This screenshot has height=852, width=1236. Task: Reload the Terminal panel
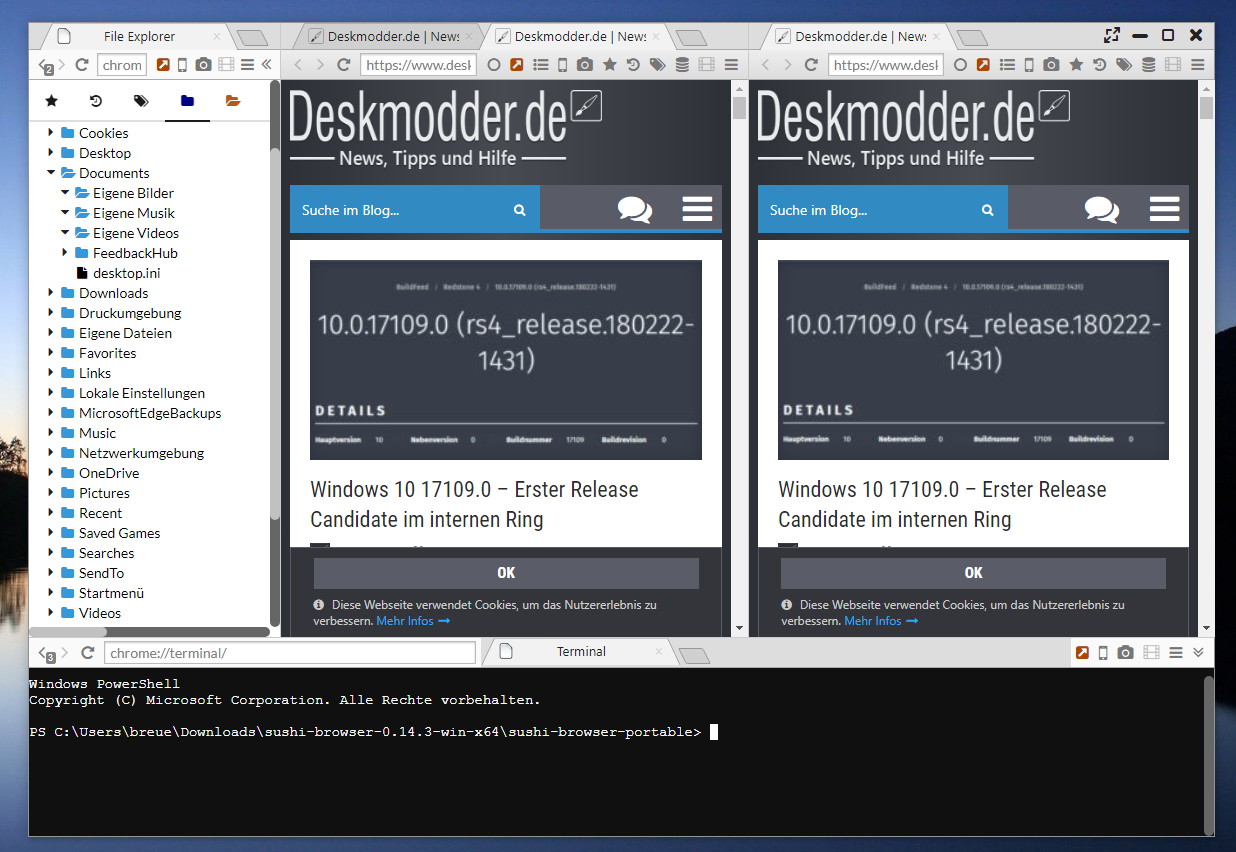coord(88,653)
